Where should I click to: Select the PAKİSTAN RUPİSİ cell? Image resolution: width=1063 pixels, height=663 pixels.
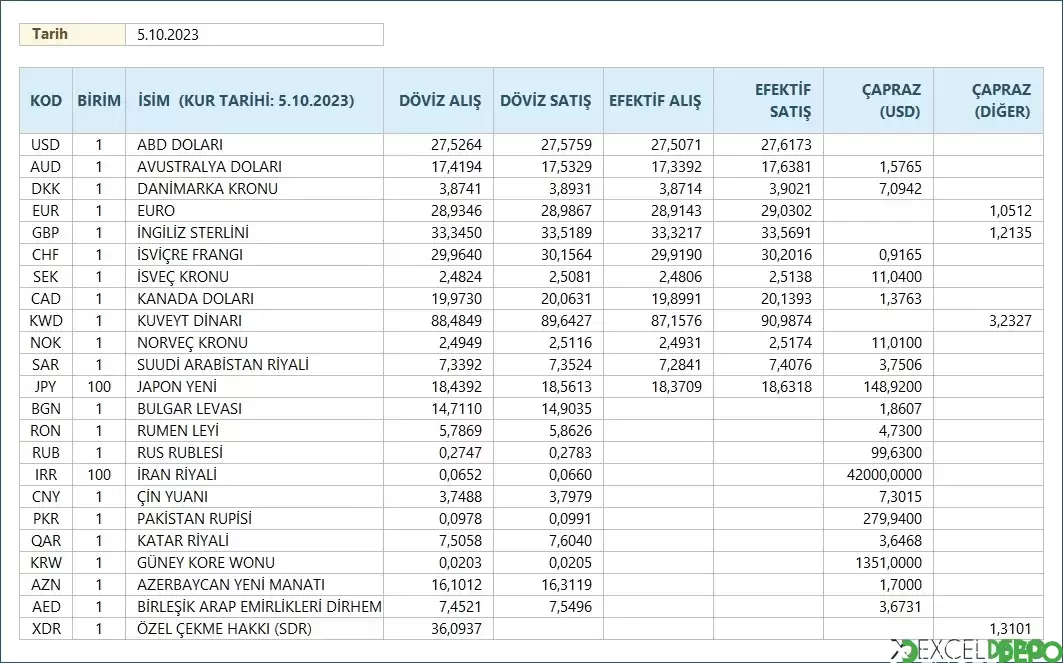254,519
